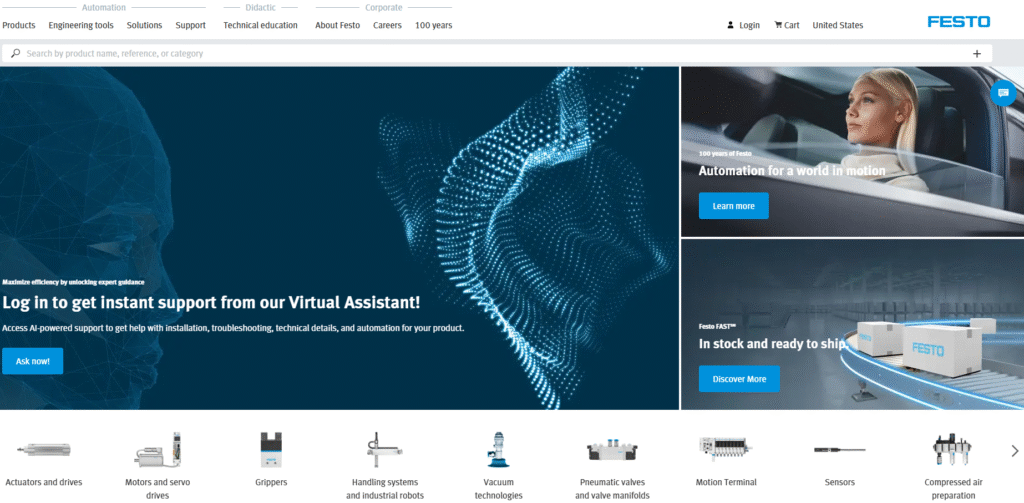
Task: Click the Discover More button
Action: coord(739,379)
